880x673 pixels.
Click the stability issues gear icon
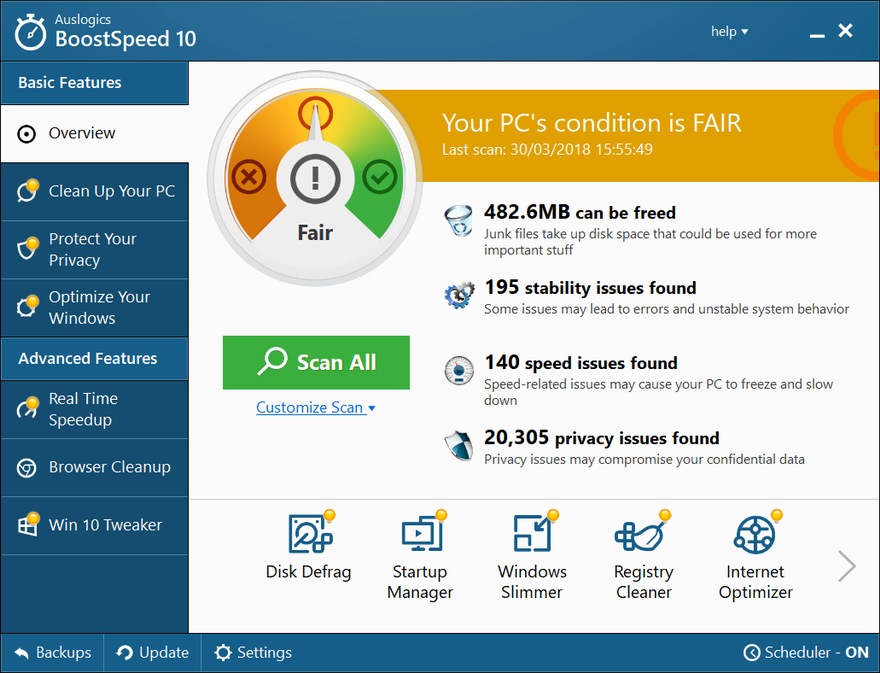coord(459,295)
